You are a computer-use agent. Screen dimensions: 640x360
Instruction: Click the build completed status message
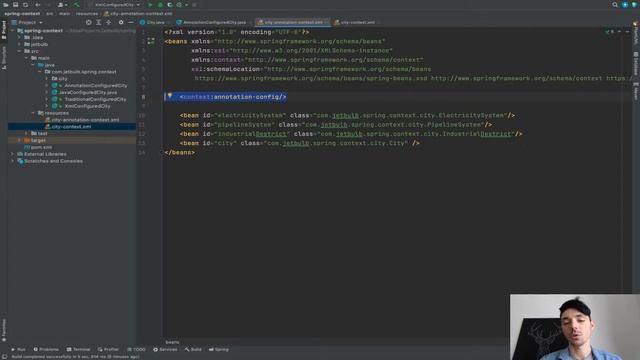76,357
